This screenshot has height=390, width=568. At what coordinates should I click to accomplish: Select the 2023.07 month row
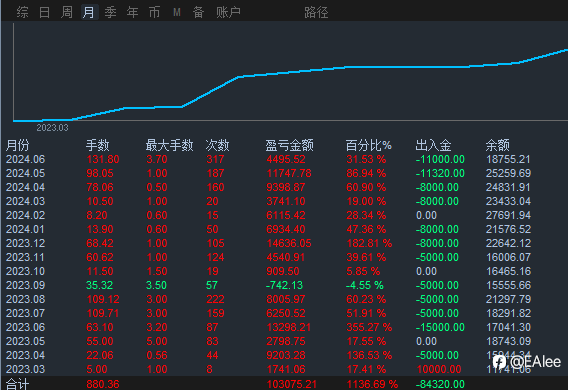coord(268,313)
